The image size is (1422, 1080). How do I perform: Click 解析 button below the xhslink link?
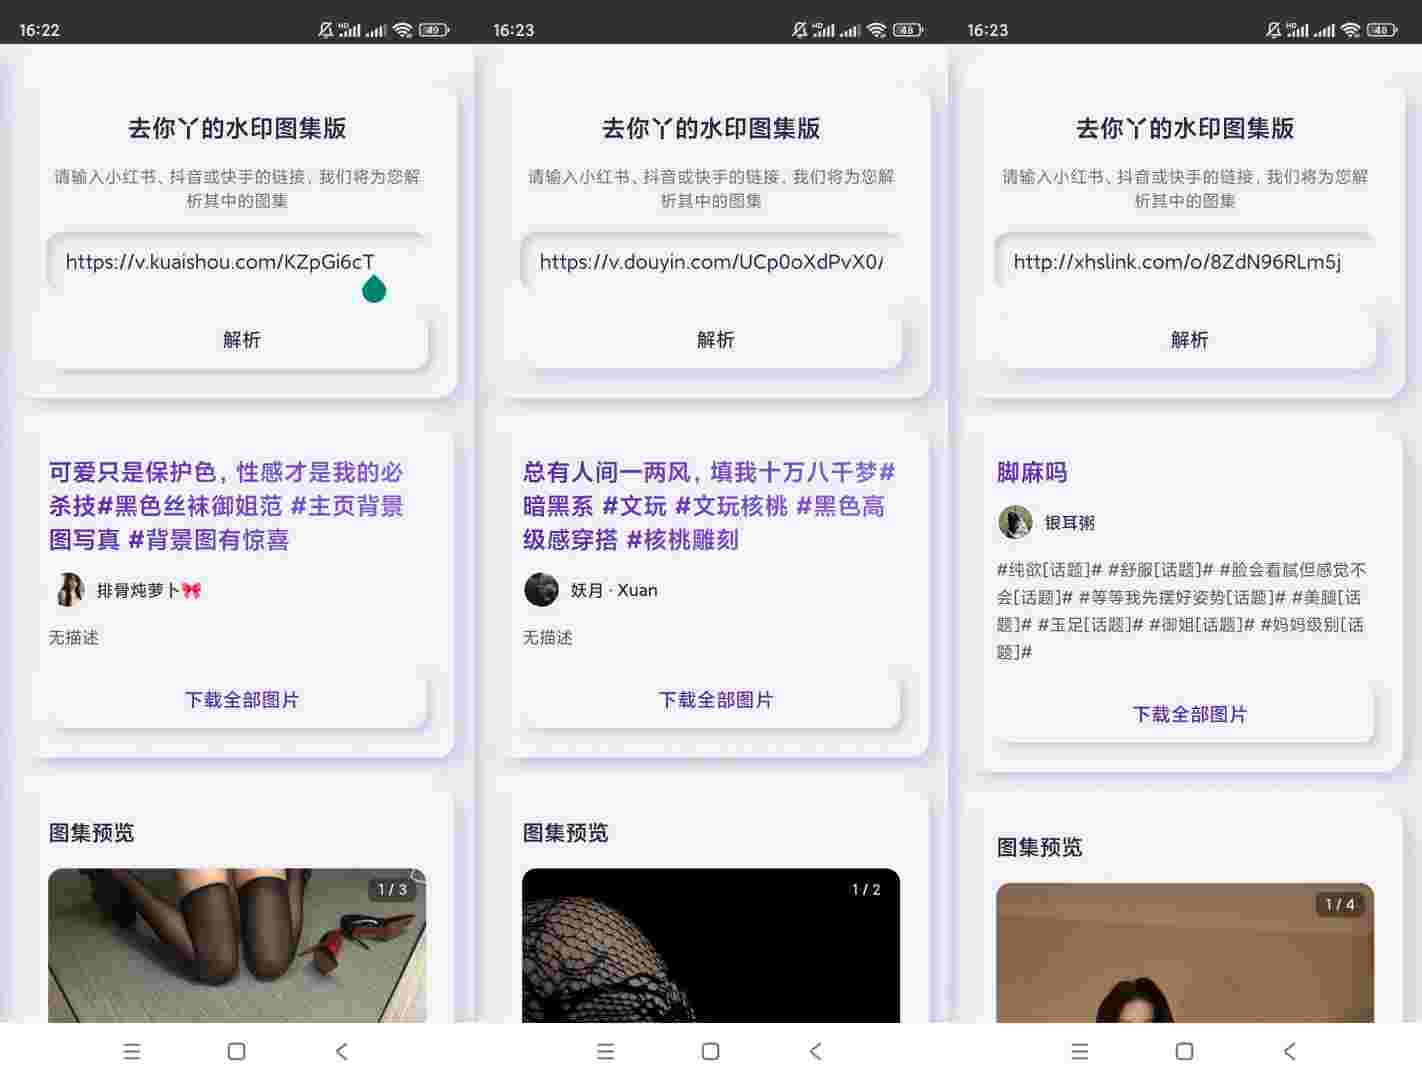pyautogui.click(x=1188, y=340)
